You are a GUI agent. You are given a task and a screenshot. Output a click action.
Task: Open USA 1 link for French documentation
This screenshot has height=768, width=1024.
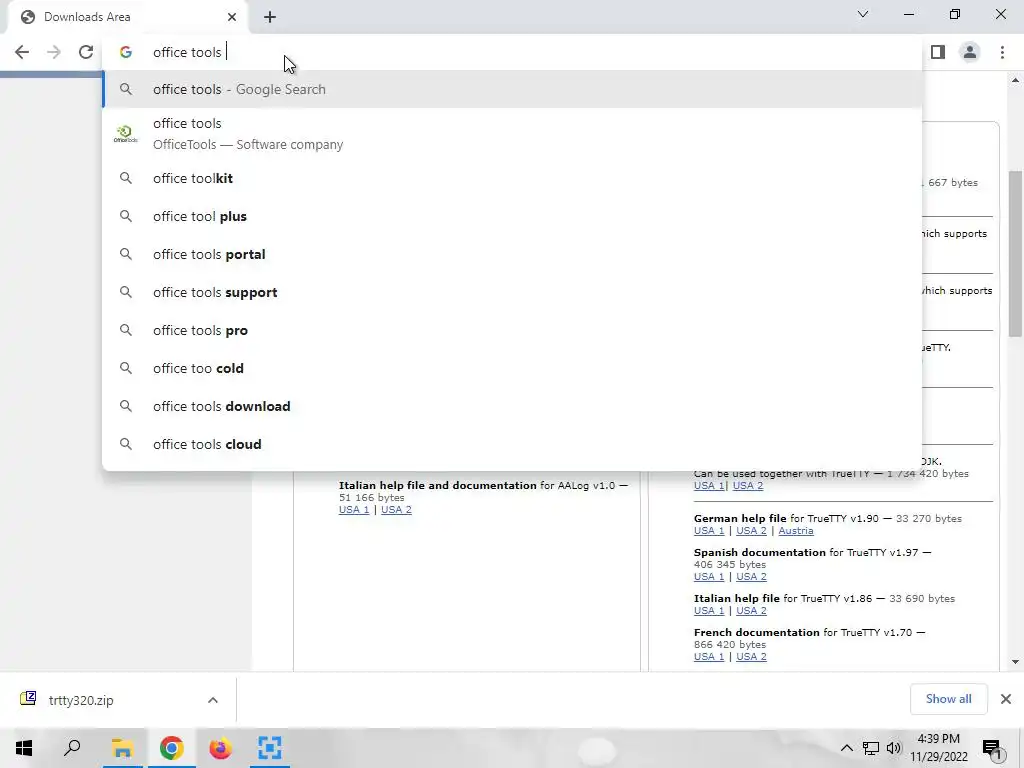[709, 656]
